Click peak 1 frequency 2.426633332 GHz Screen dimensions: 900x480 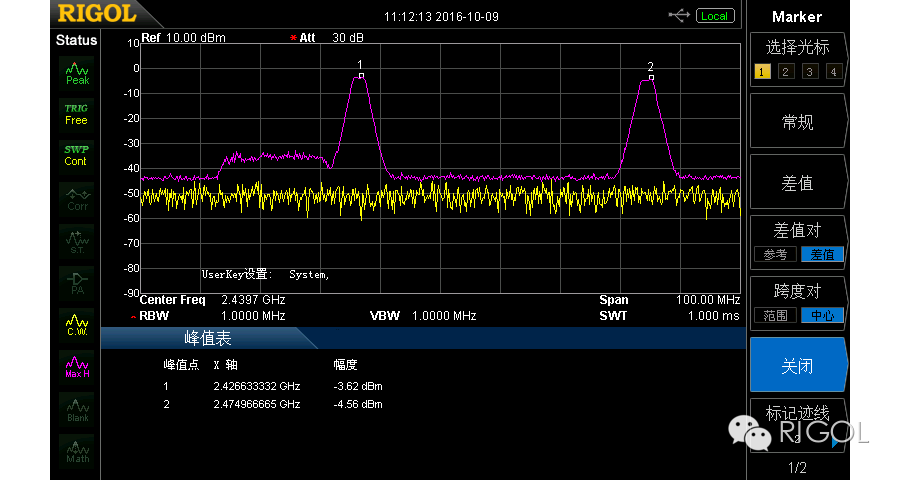coord(257,386)
